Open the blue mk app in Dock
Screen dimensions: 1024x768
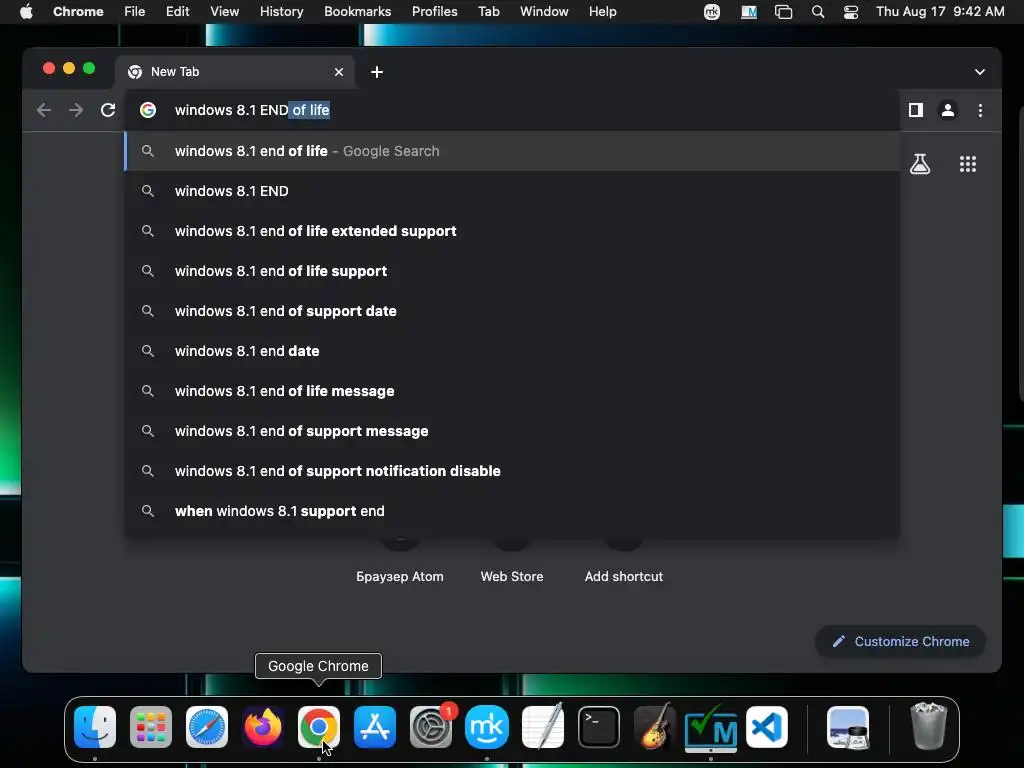click(x=487, y=727)
